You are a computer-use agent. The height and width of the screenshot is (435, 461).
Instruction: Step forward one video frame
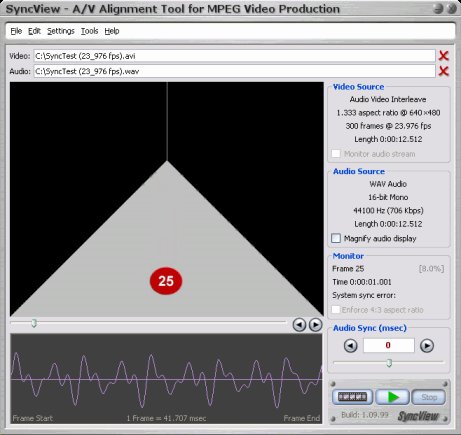315,324
